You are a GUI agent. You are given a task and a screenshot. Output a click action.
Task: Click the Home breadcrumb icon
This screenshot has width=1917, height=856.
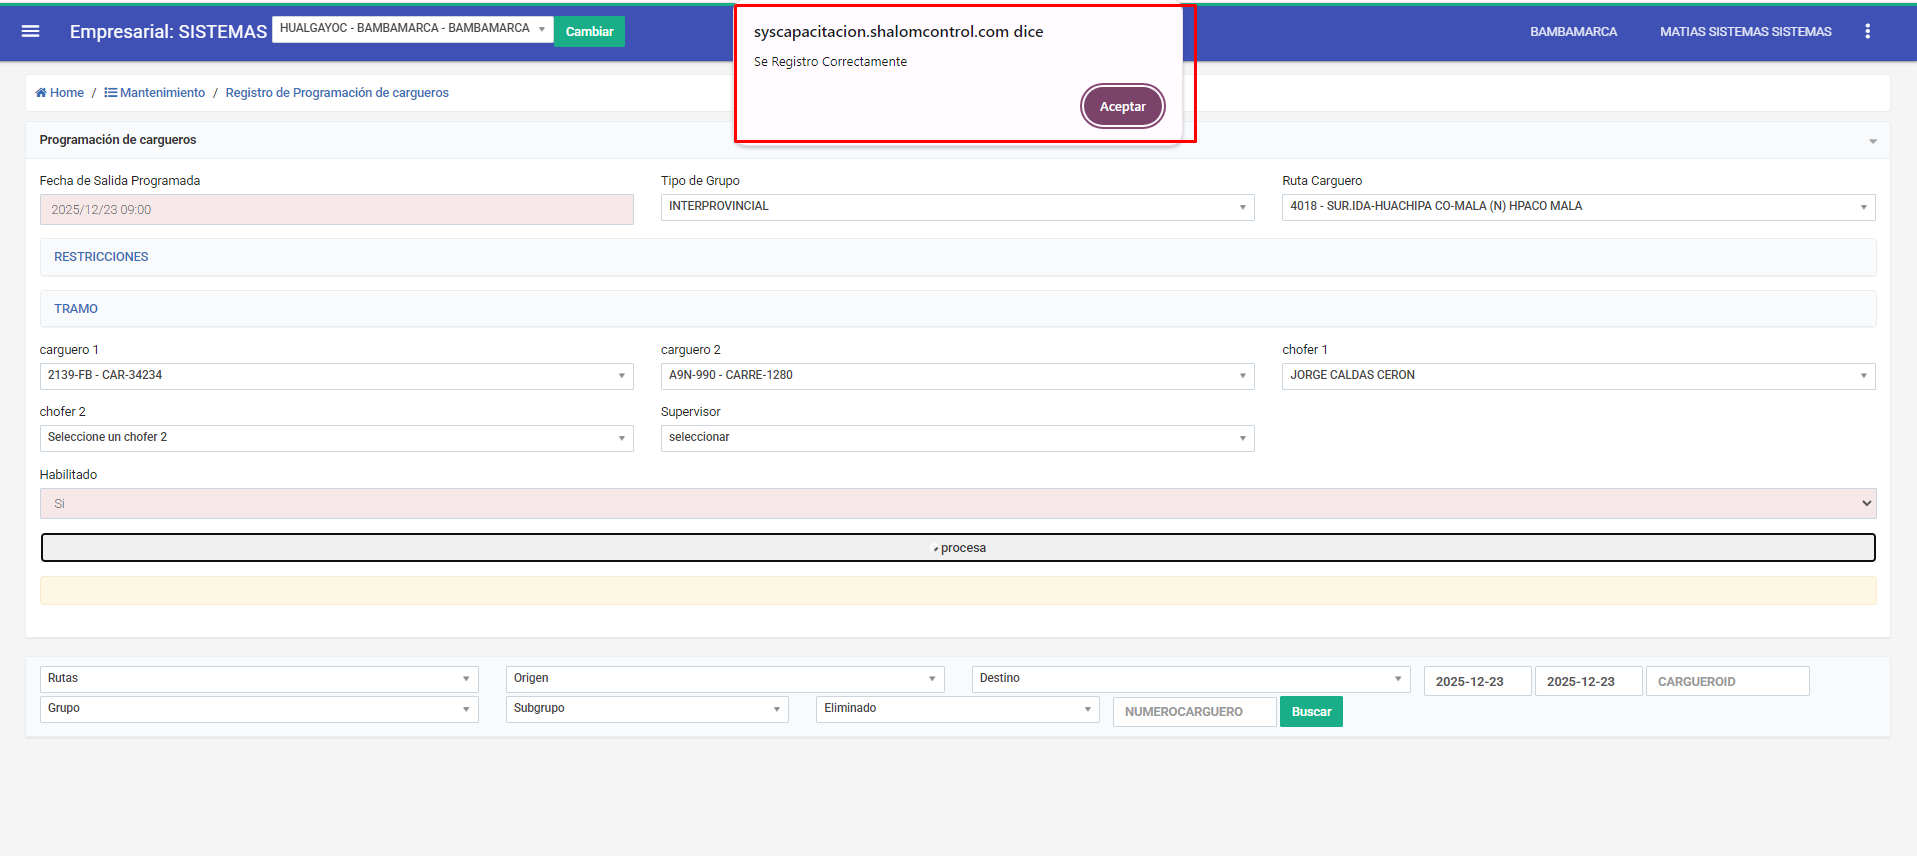pyautogui.click(x=41, y=93)
